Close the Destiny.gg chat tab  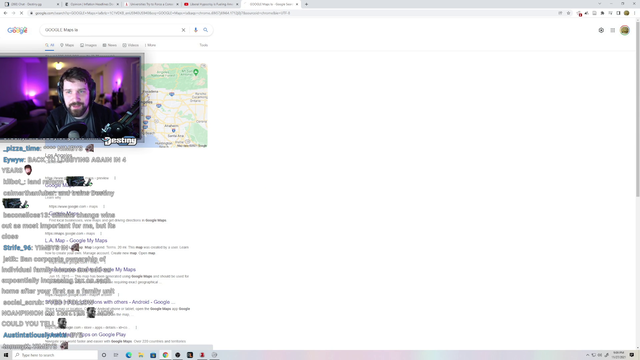click(x=58, y=4)
